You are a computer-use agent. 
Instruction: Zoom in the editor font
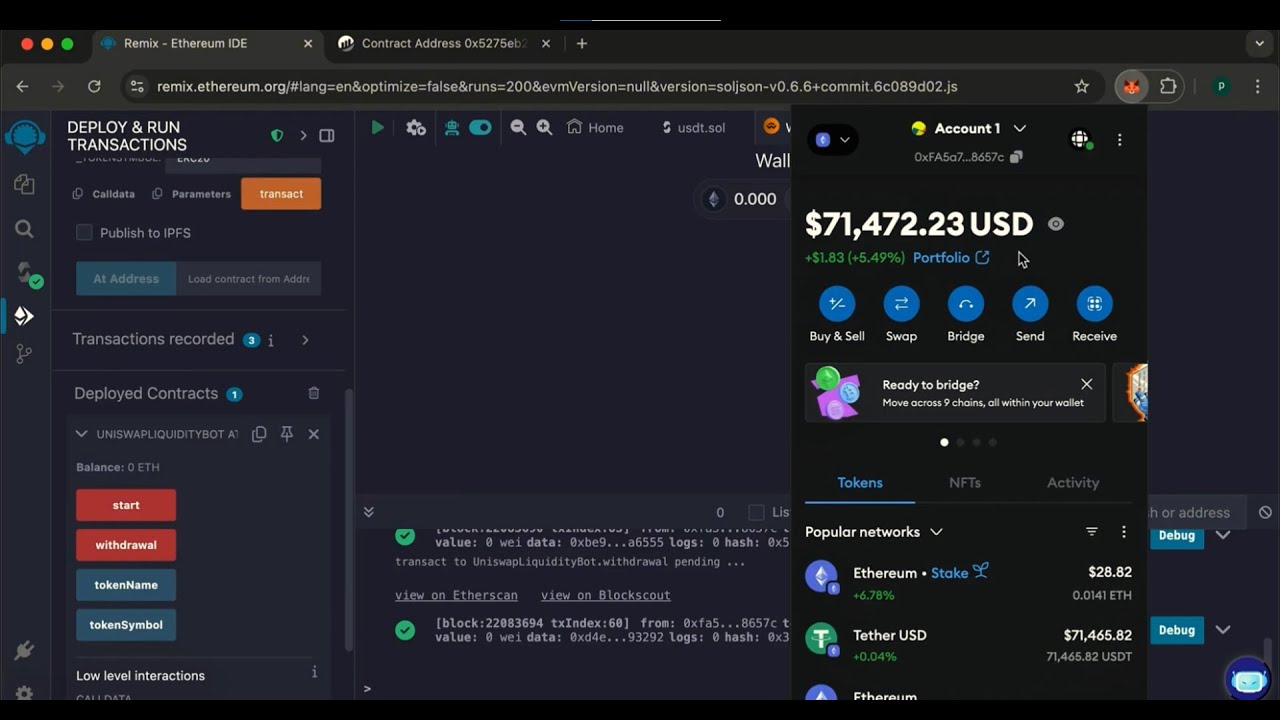coord(544,127)
